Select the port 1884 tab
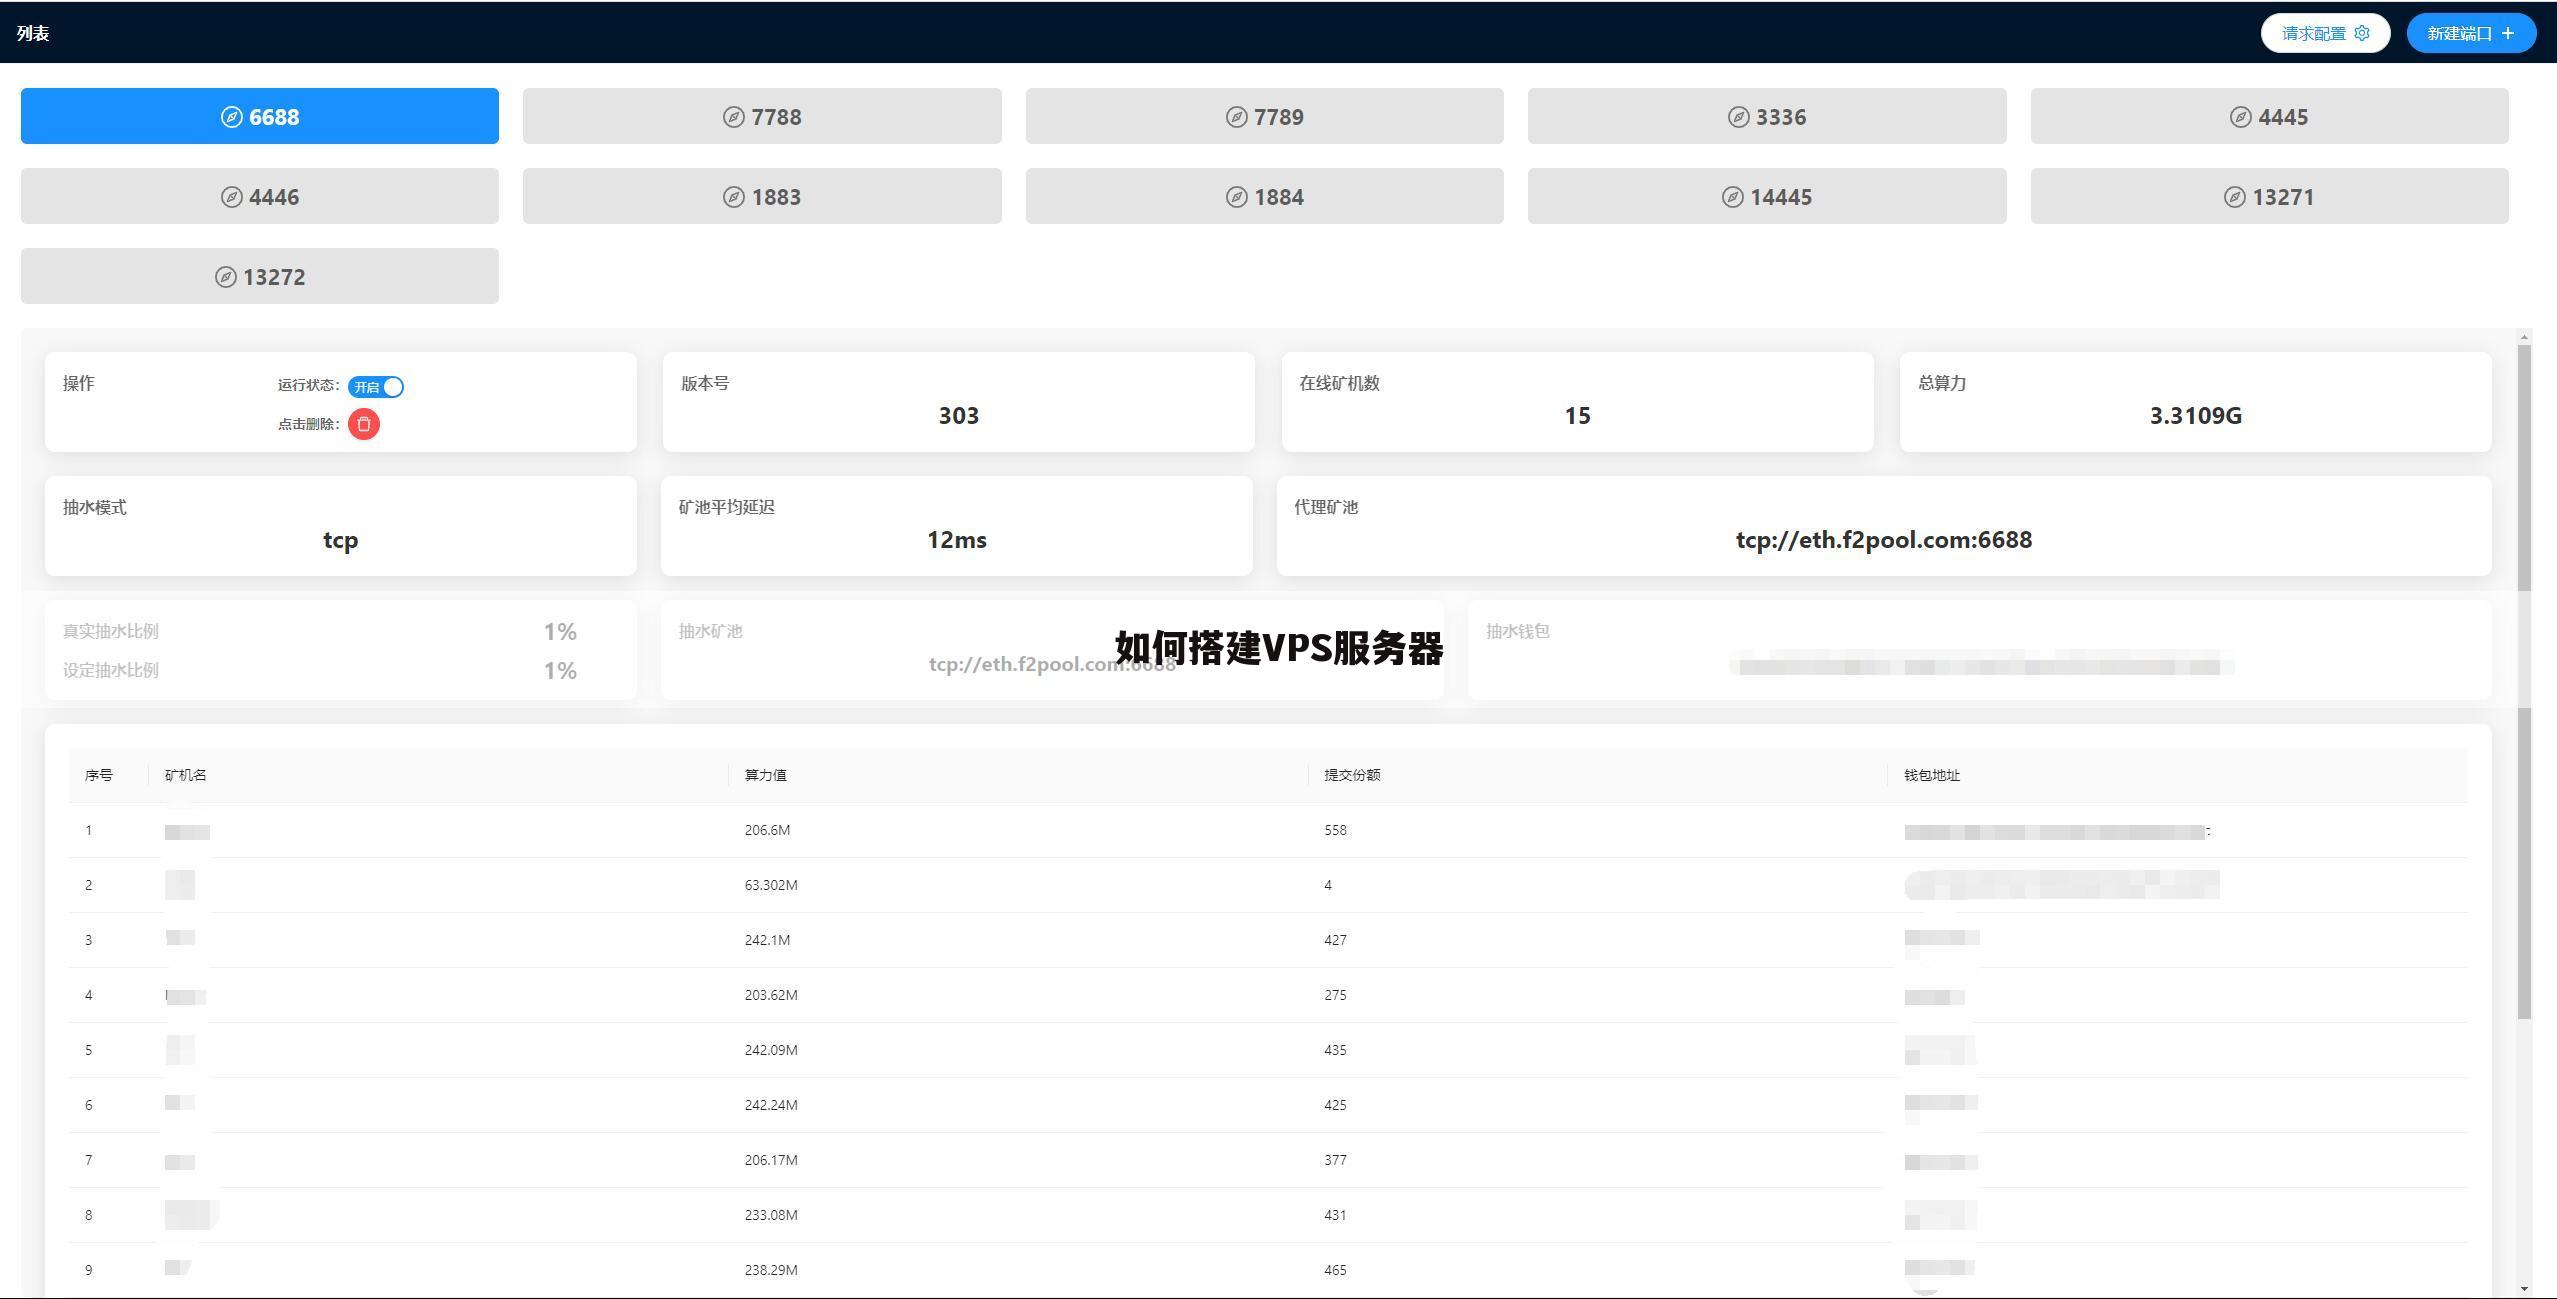Screen dimensions: 2557x1299 point(1264,196)
